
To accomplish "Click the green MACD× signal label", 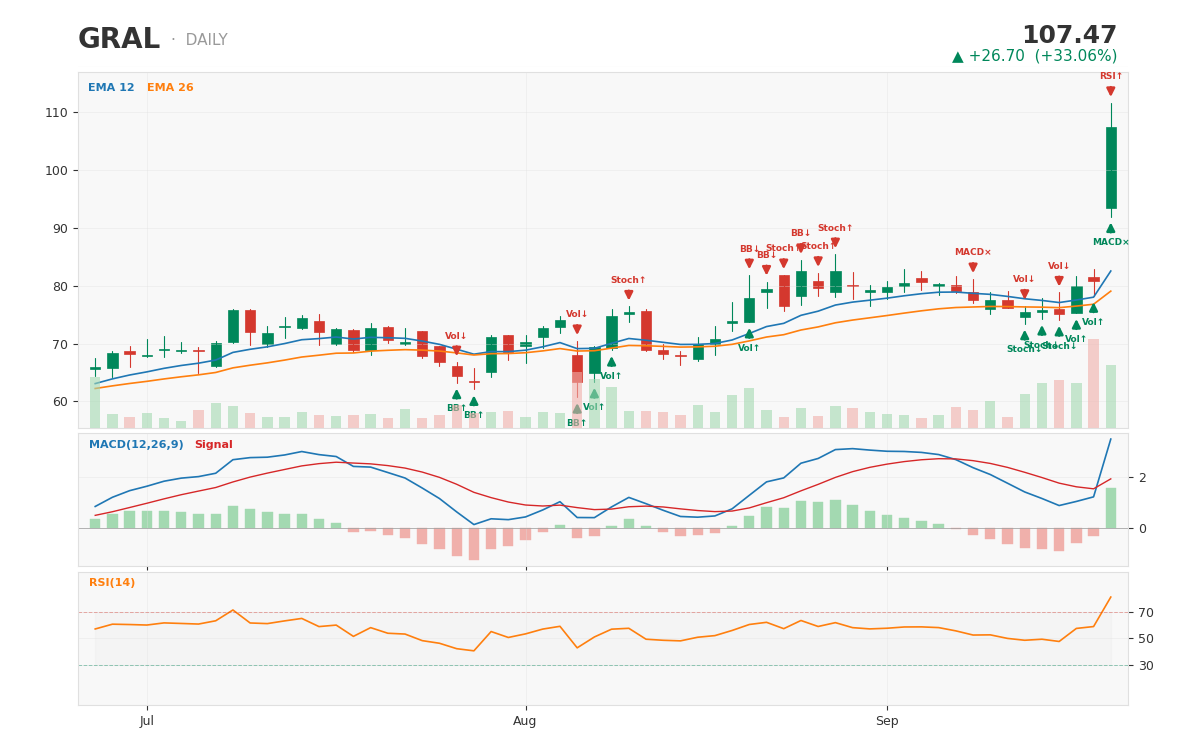I will click(x=1111, y=242).
